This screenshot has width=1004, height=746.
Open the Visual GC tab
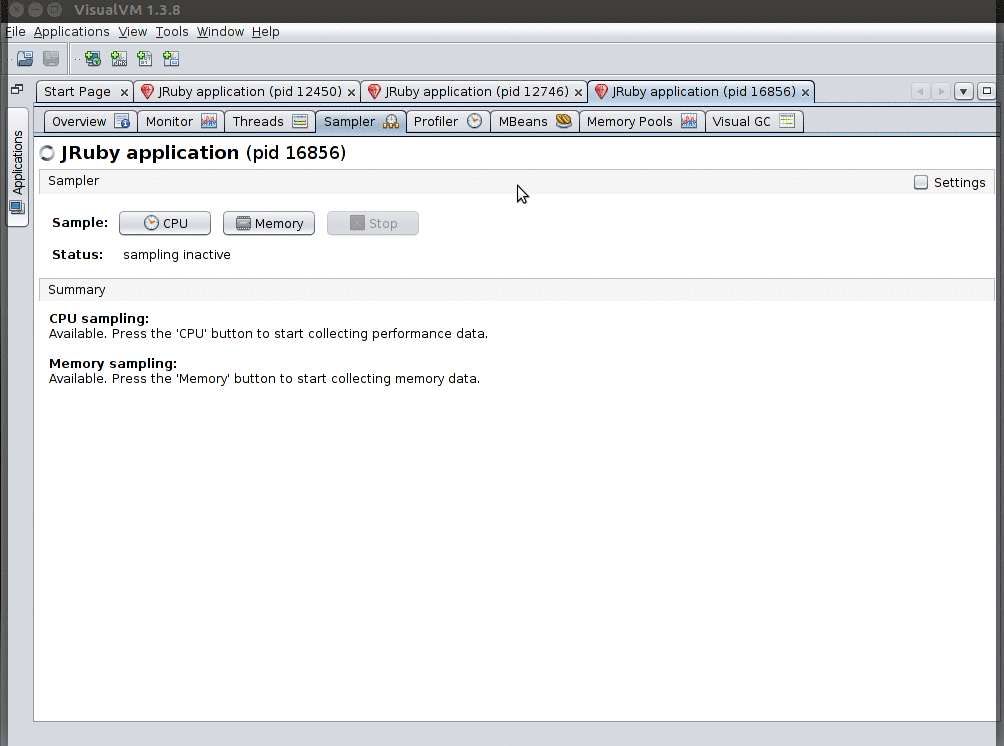tap(754, 121)
